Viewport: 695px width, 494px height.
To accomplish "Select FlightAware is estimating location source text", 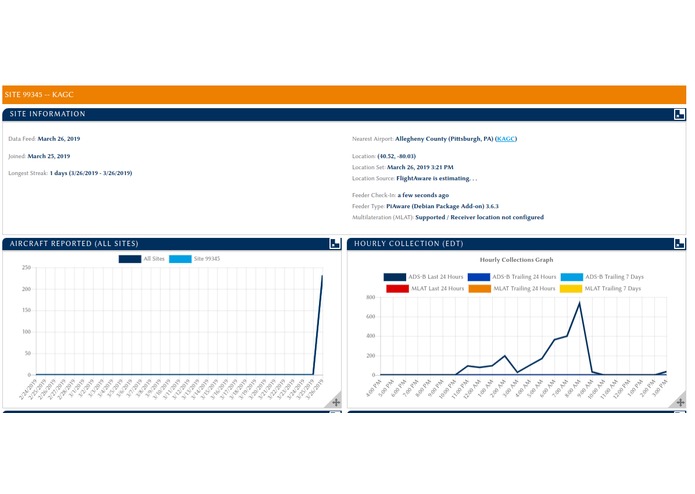I will pyautogui.click(x=437, y=178).
